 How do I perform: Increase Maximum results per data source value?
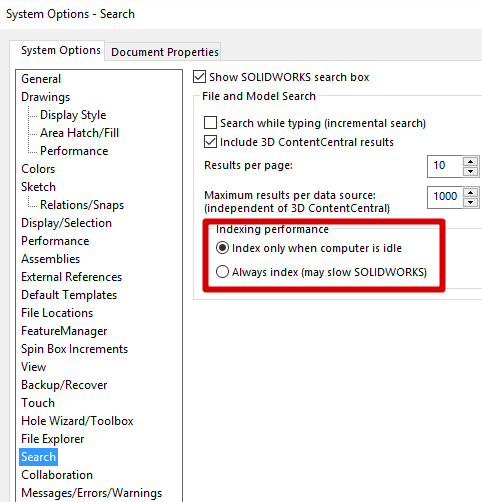point(470,193)
